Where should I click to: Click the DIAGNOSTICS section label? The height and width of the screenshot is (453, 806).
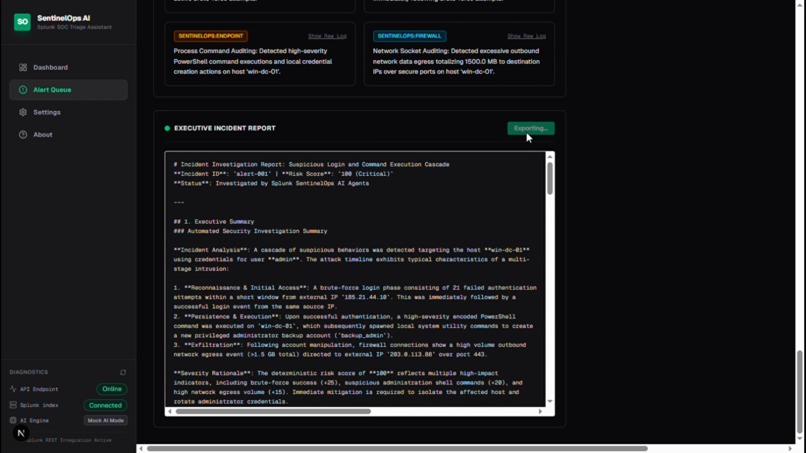coord(29,372)
